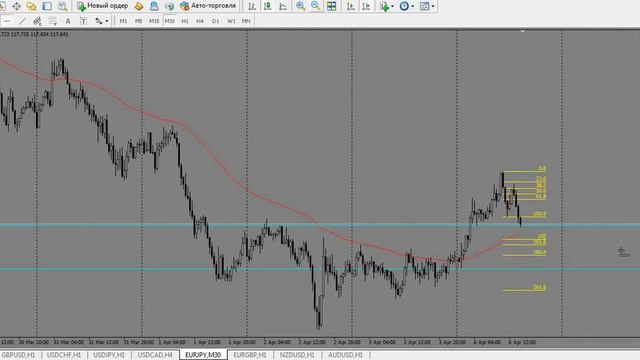Open the MetaEditor yellow book icon

tap(139, 6)
